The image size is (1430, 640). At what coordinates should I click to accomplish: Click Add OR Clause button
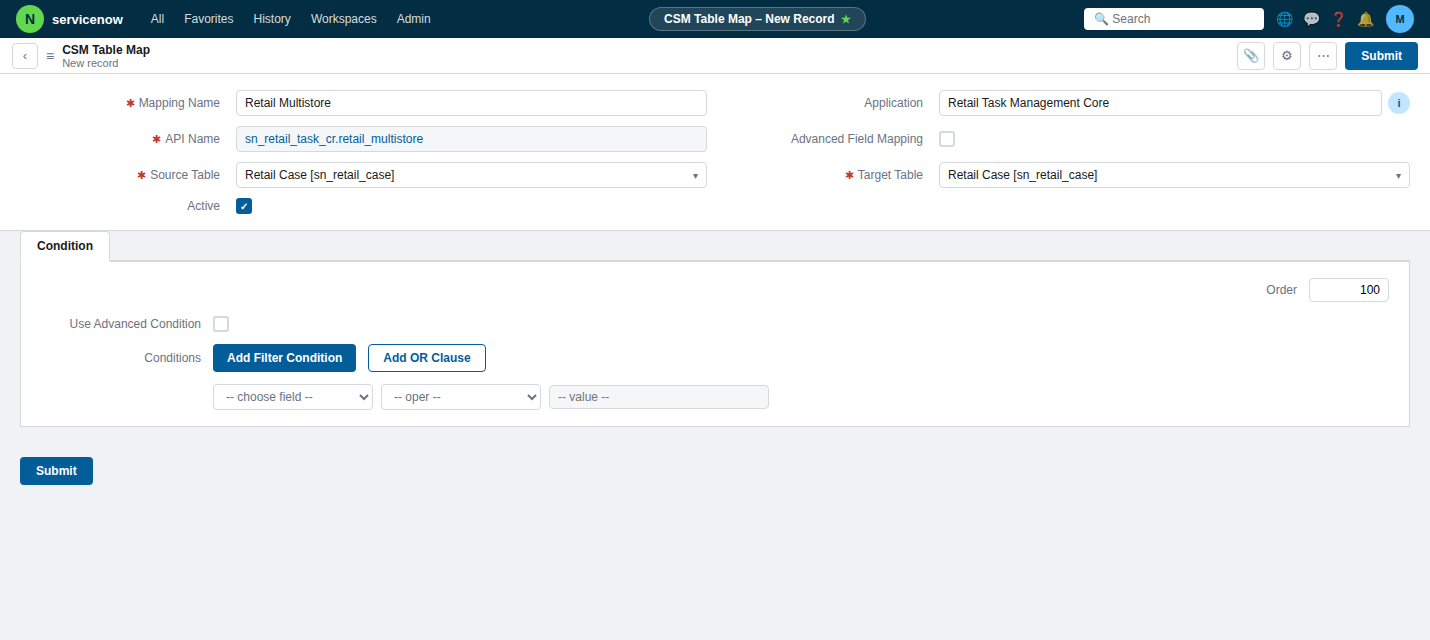click(427, 358)
